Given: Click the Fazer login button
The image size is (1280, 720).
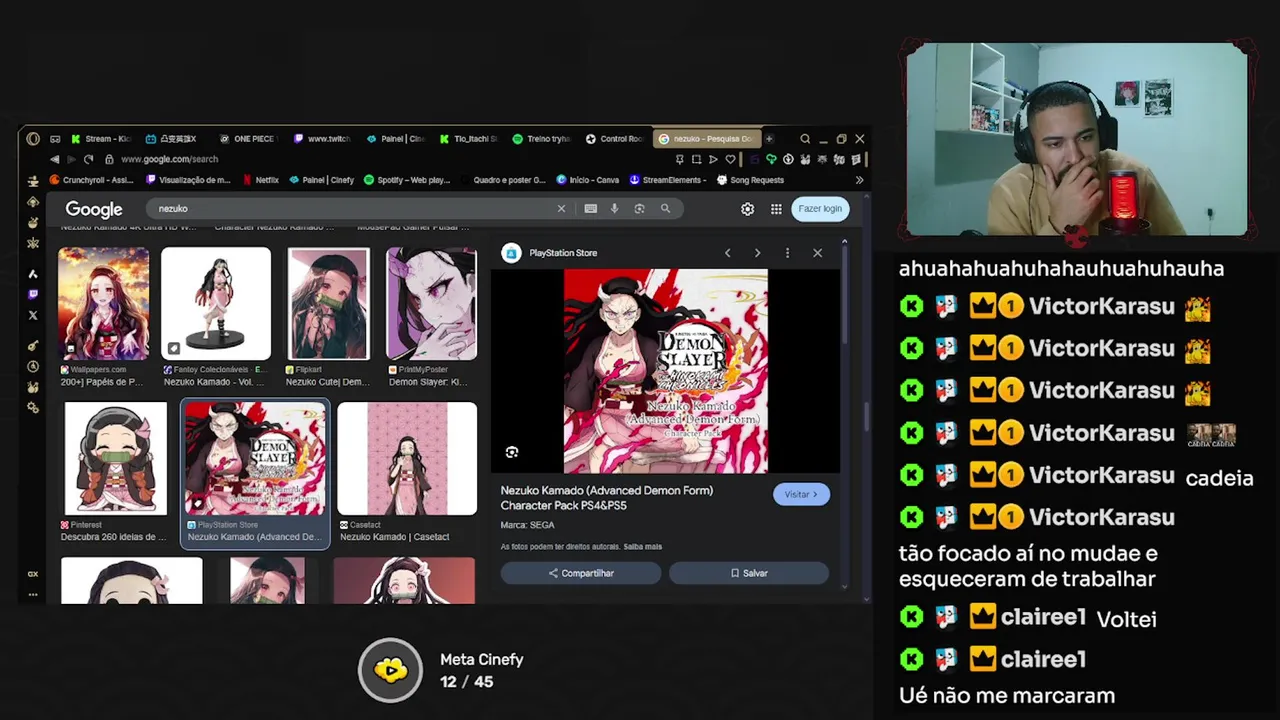Looking at the screenshot, I should (x=820, y=209).
